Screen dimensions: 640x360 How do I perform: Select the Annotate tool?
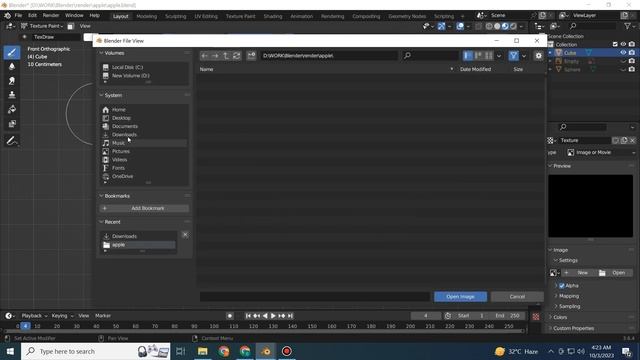tap(12, 141)
